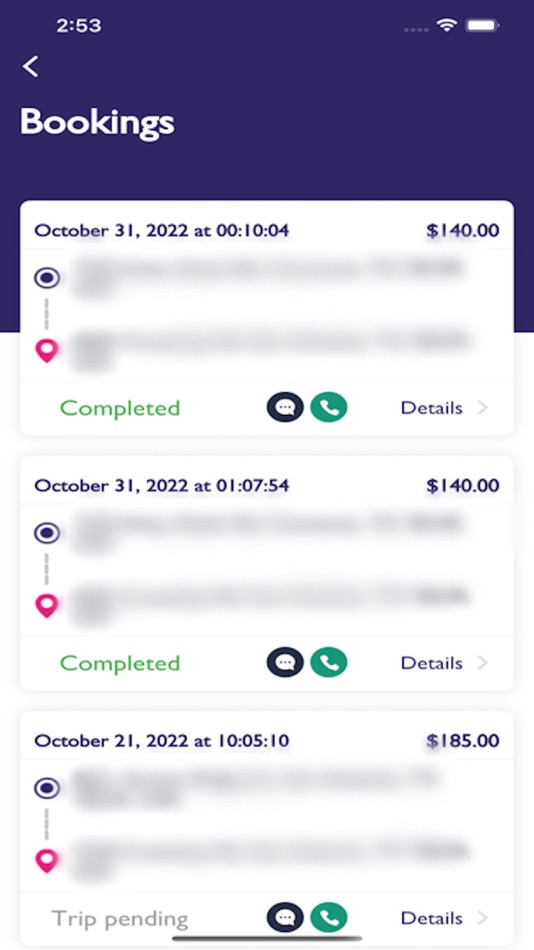The width and height of the screenshot is (534, 950).
Task: Tap pickup circle icon on the October 21 booking
Action: [x=47, y=788]
